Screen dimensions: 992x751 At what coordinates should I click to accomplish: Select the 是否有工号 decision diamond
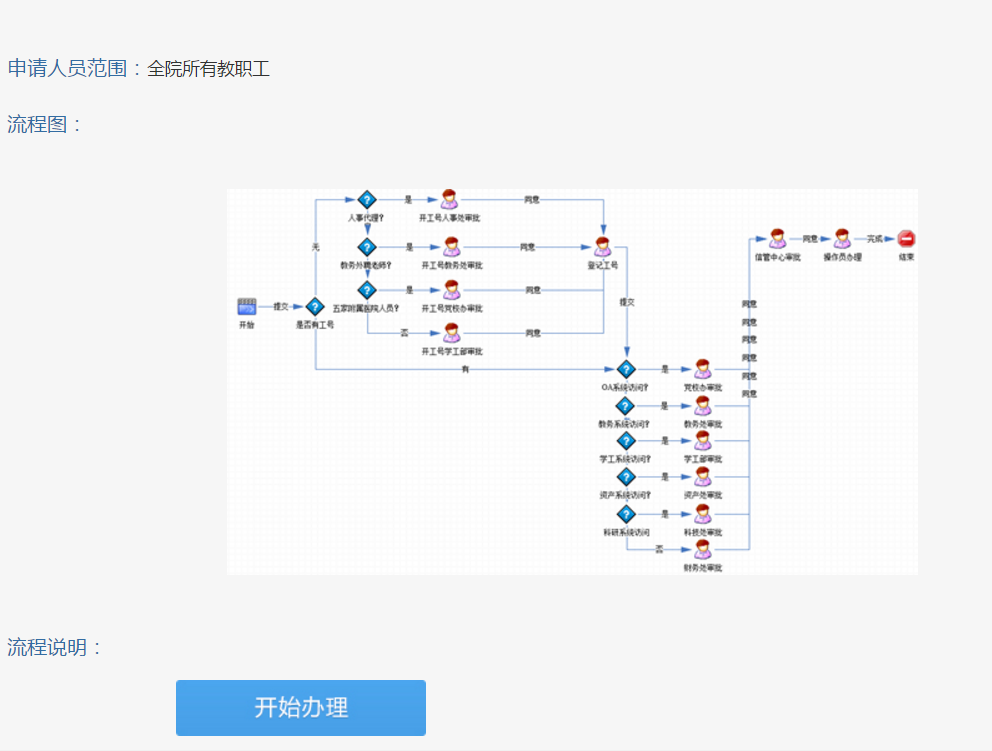click(315, 307)
